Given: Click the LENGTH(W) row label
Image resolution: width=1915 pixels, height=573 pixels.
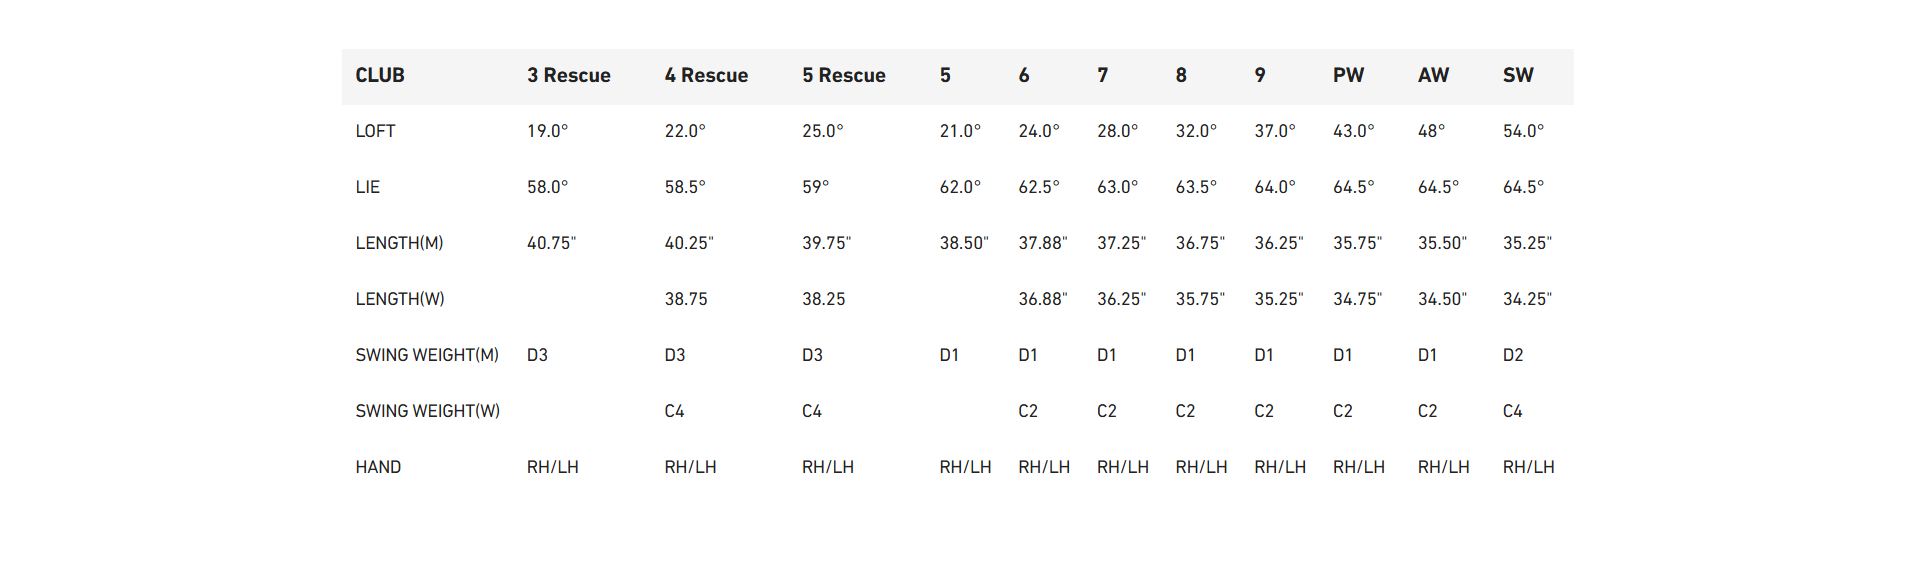Looking at the screenshot, I should click(400, 299).
